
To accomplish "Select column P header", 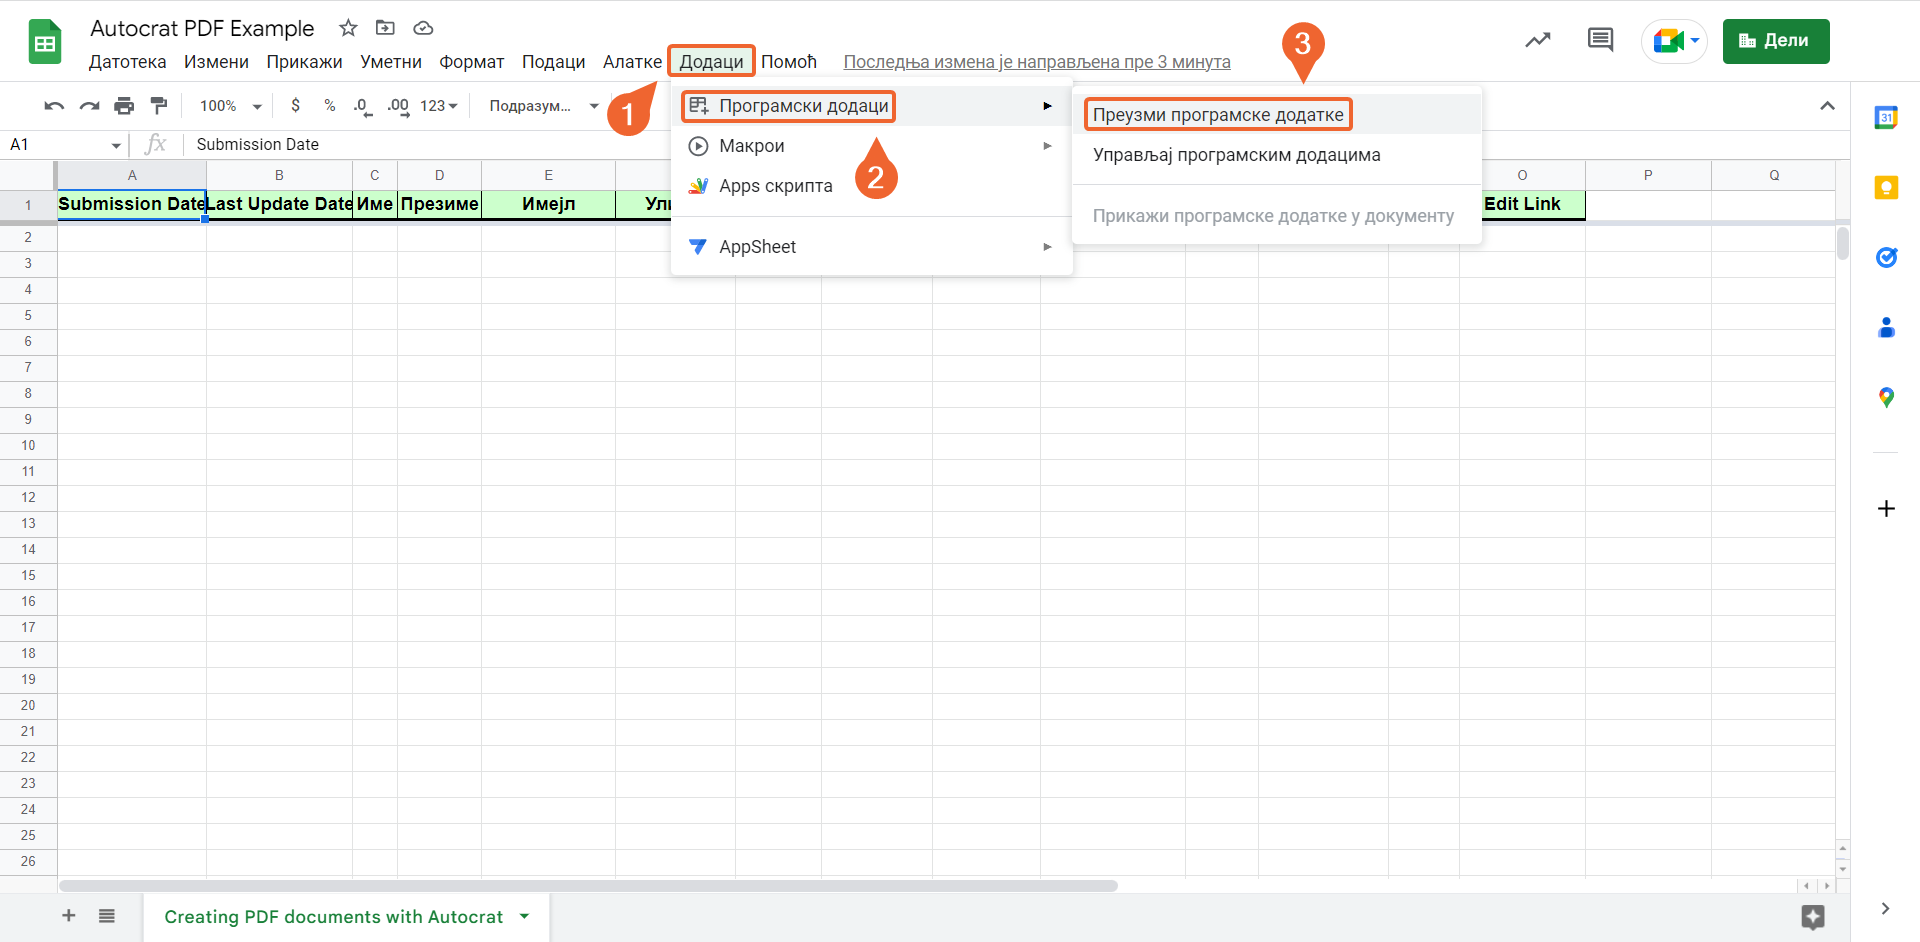I will coord(1648,175).
